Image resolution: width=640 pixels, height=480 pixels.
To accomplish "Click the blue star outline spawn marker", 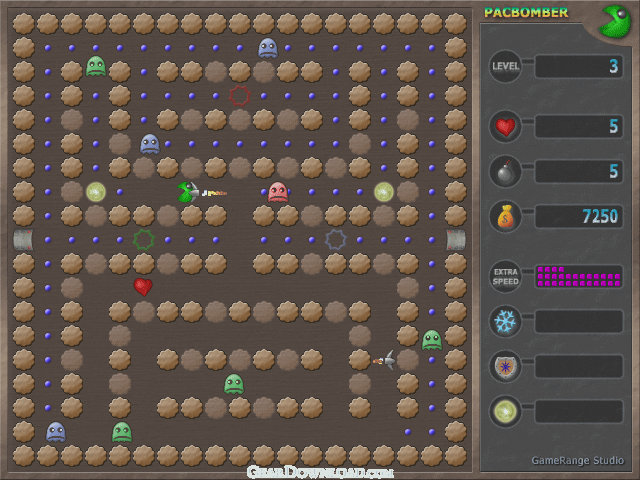I will pyautogui.click(x=336, y=240).
